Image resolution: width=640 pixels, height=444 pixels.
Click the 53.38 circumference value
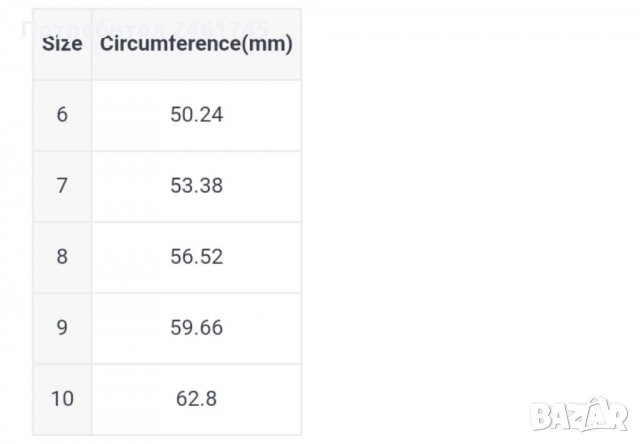pos(196,186)
